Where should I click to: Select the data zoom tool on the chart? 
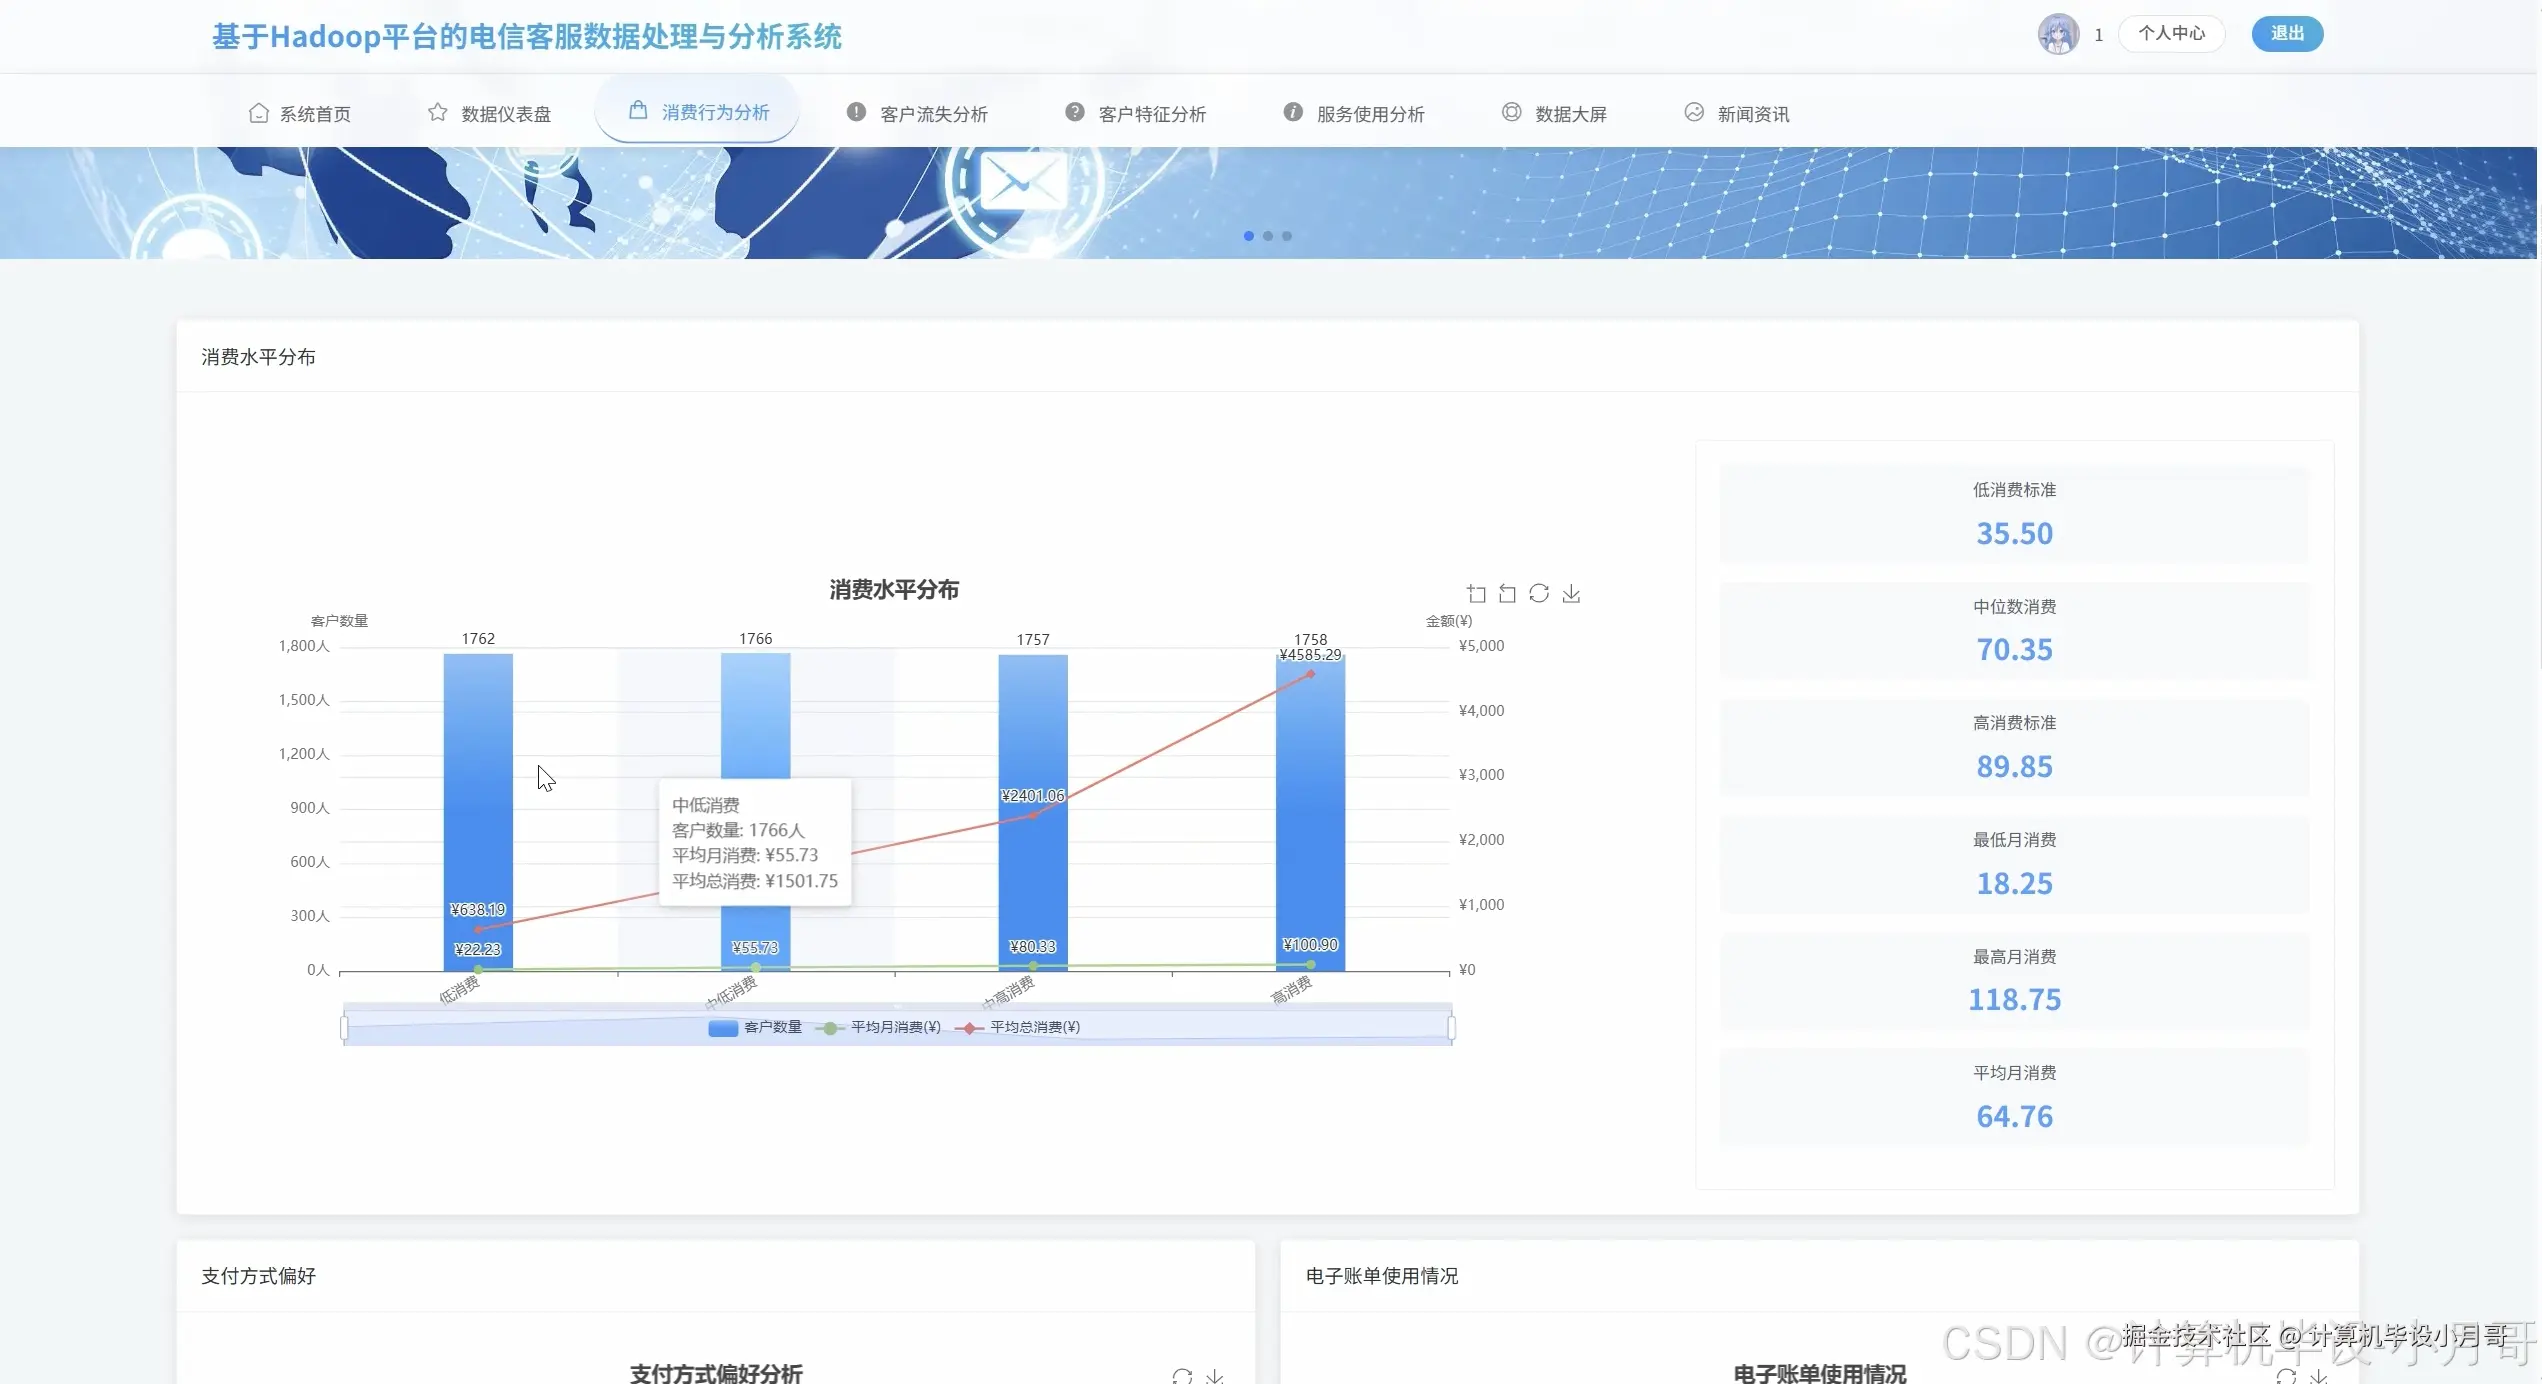(x=1476, y=593)
